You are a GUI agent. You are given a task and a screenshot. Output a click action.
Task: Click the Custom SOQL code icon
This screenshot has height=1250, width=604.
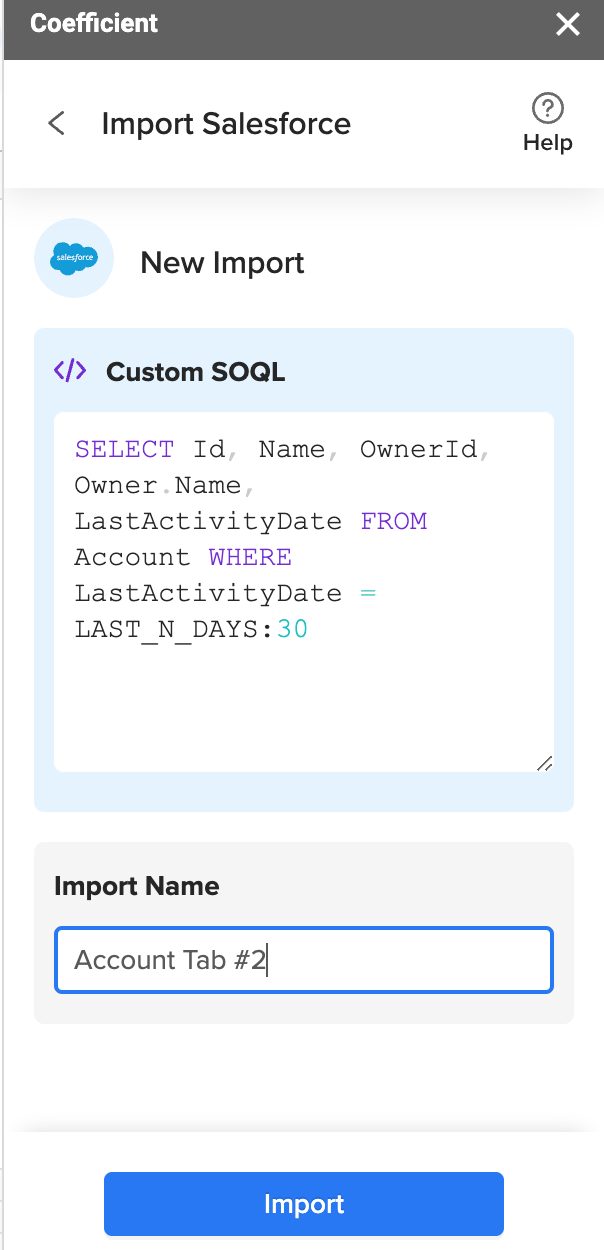pyautogui.click(x=70, y=371)
